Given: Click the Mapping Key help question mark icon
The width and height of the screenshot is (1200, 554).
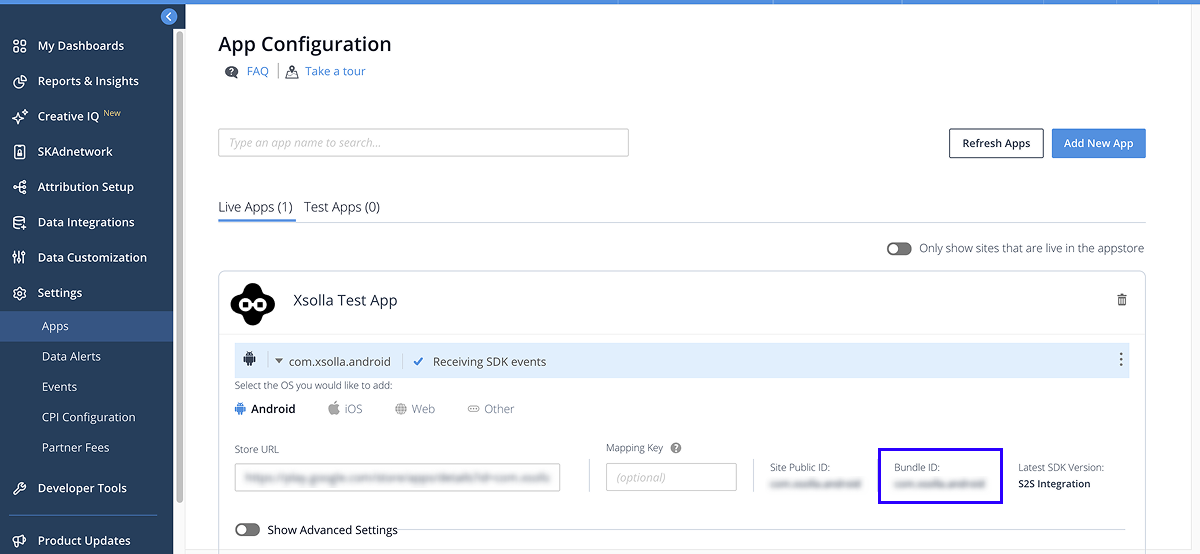Looking at the screenshot, I should pyautogui.click(x=676, y=449).
